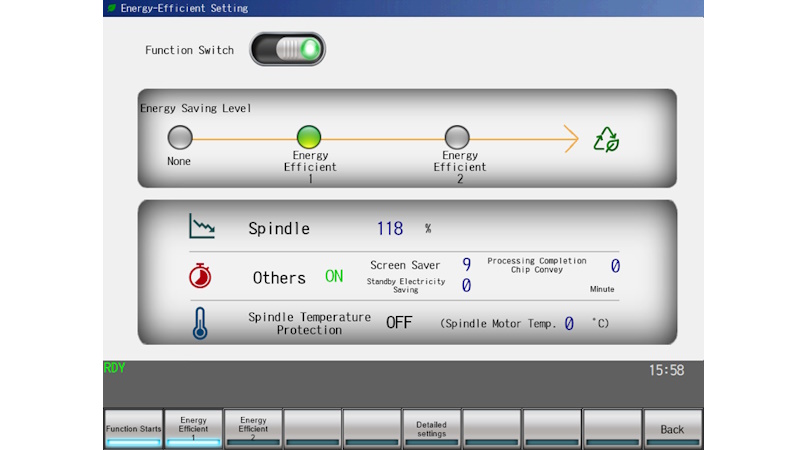Screen dimensions: 800x450
Task: Click the green recycle leaf icon
Action: tap(606, 139)
